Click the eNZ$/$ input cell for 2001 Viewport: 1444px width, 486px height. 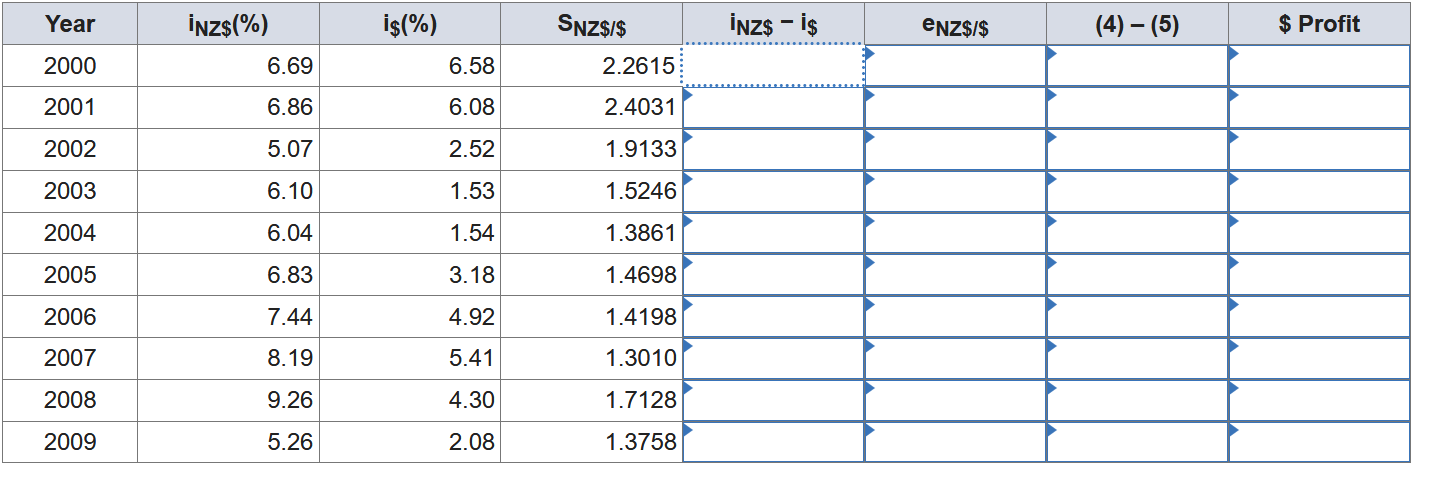955,108
